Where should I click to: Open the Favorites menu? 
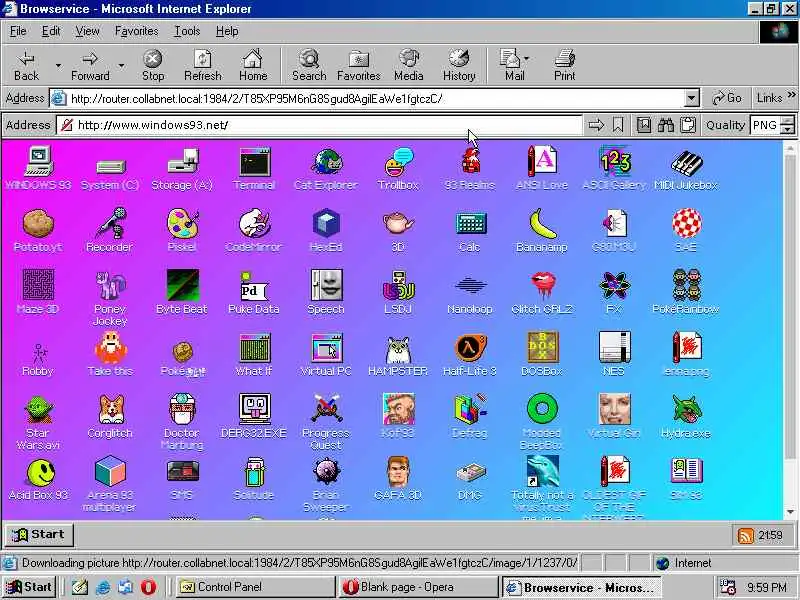[136, 32]
